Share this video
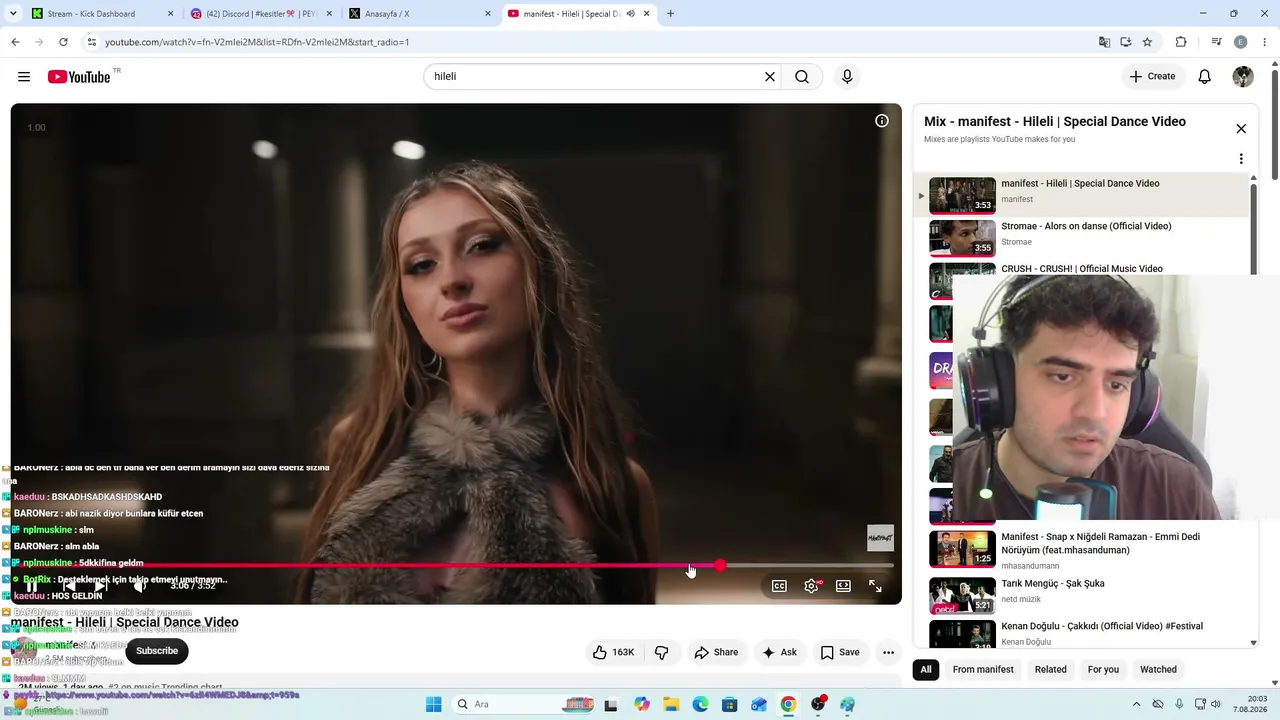 [x=716, y=652]
